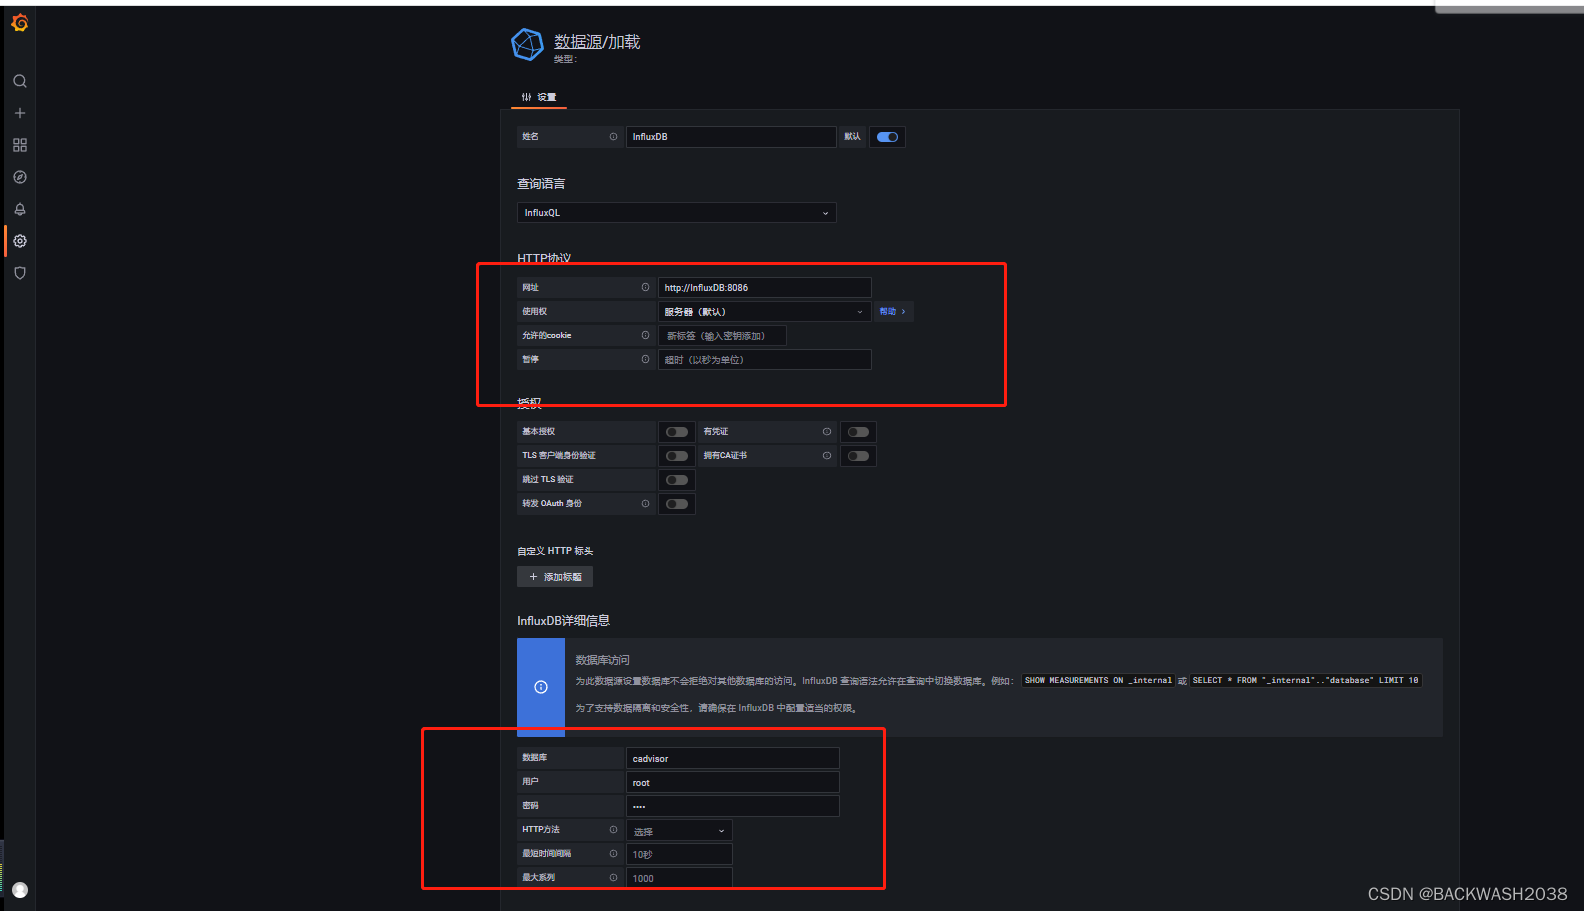Click the InfluxDB详细信息 section heading
1584x911 pixels.
[x=563, y=621]
